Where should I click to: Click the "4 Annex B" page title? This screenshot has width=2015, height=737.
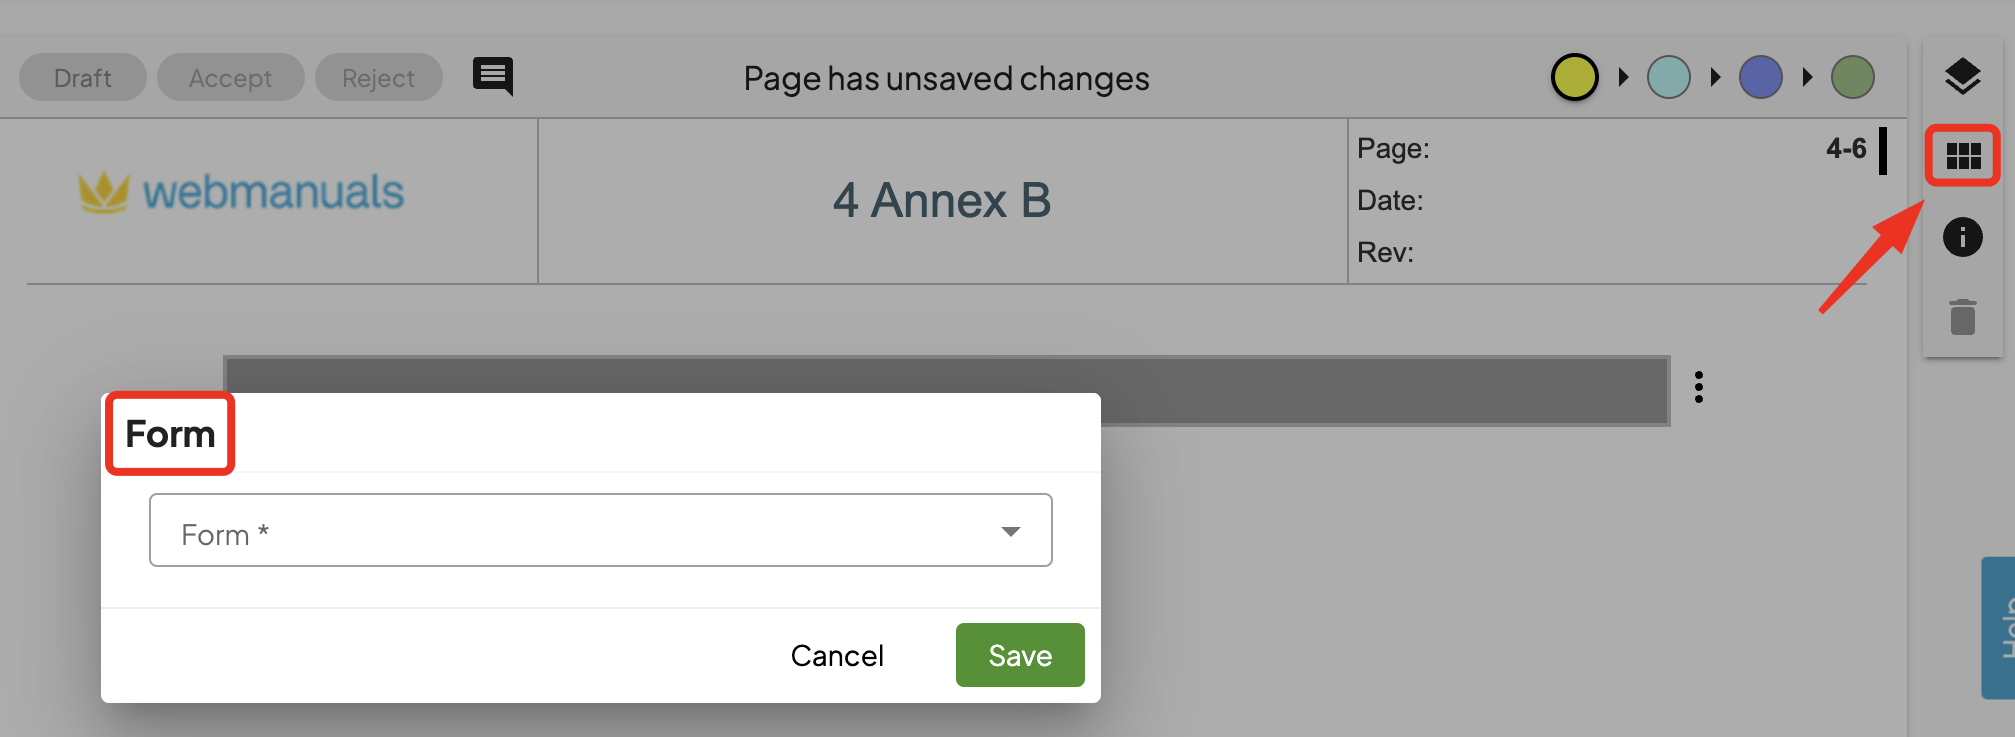coord(942,200)
